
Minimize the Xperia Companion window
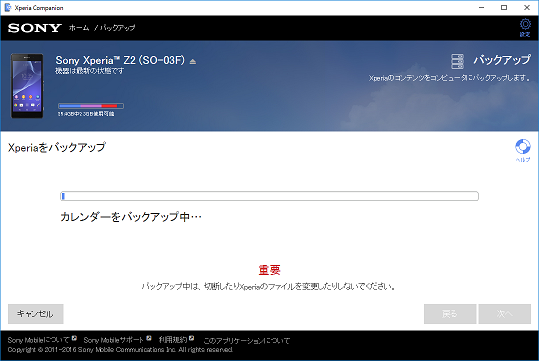[482, 8]
